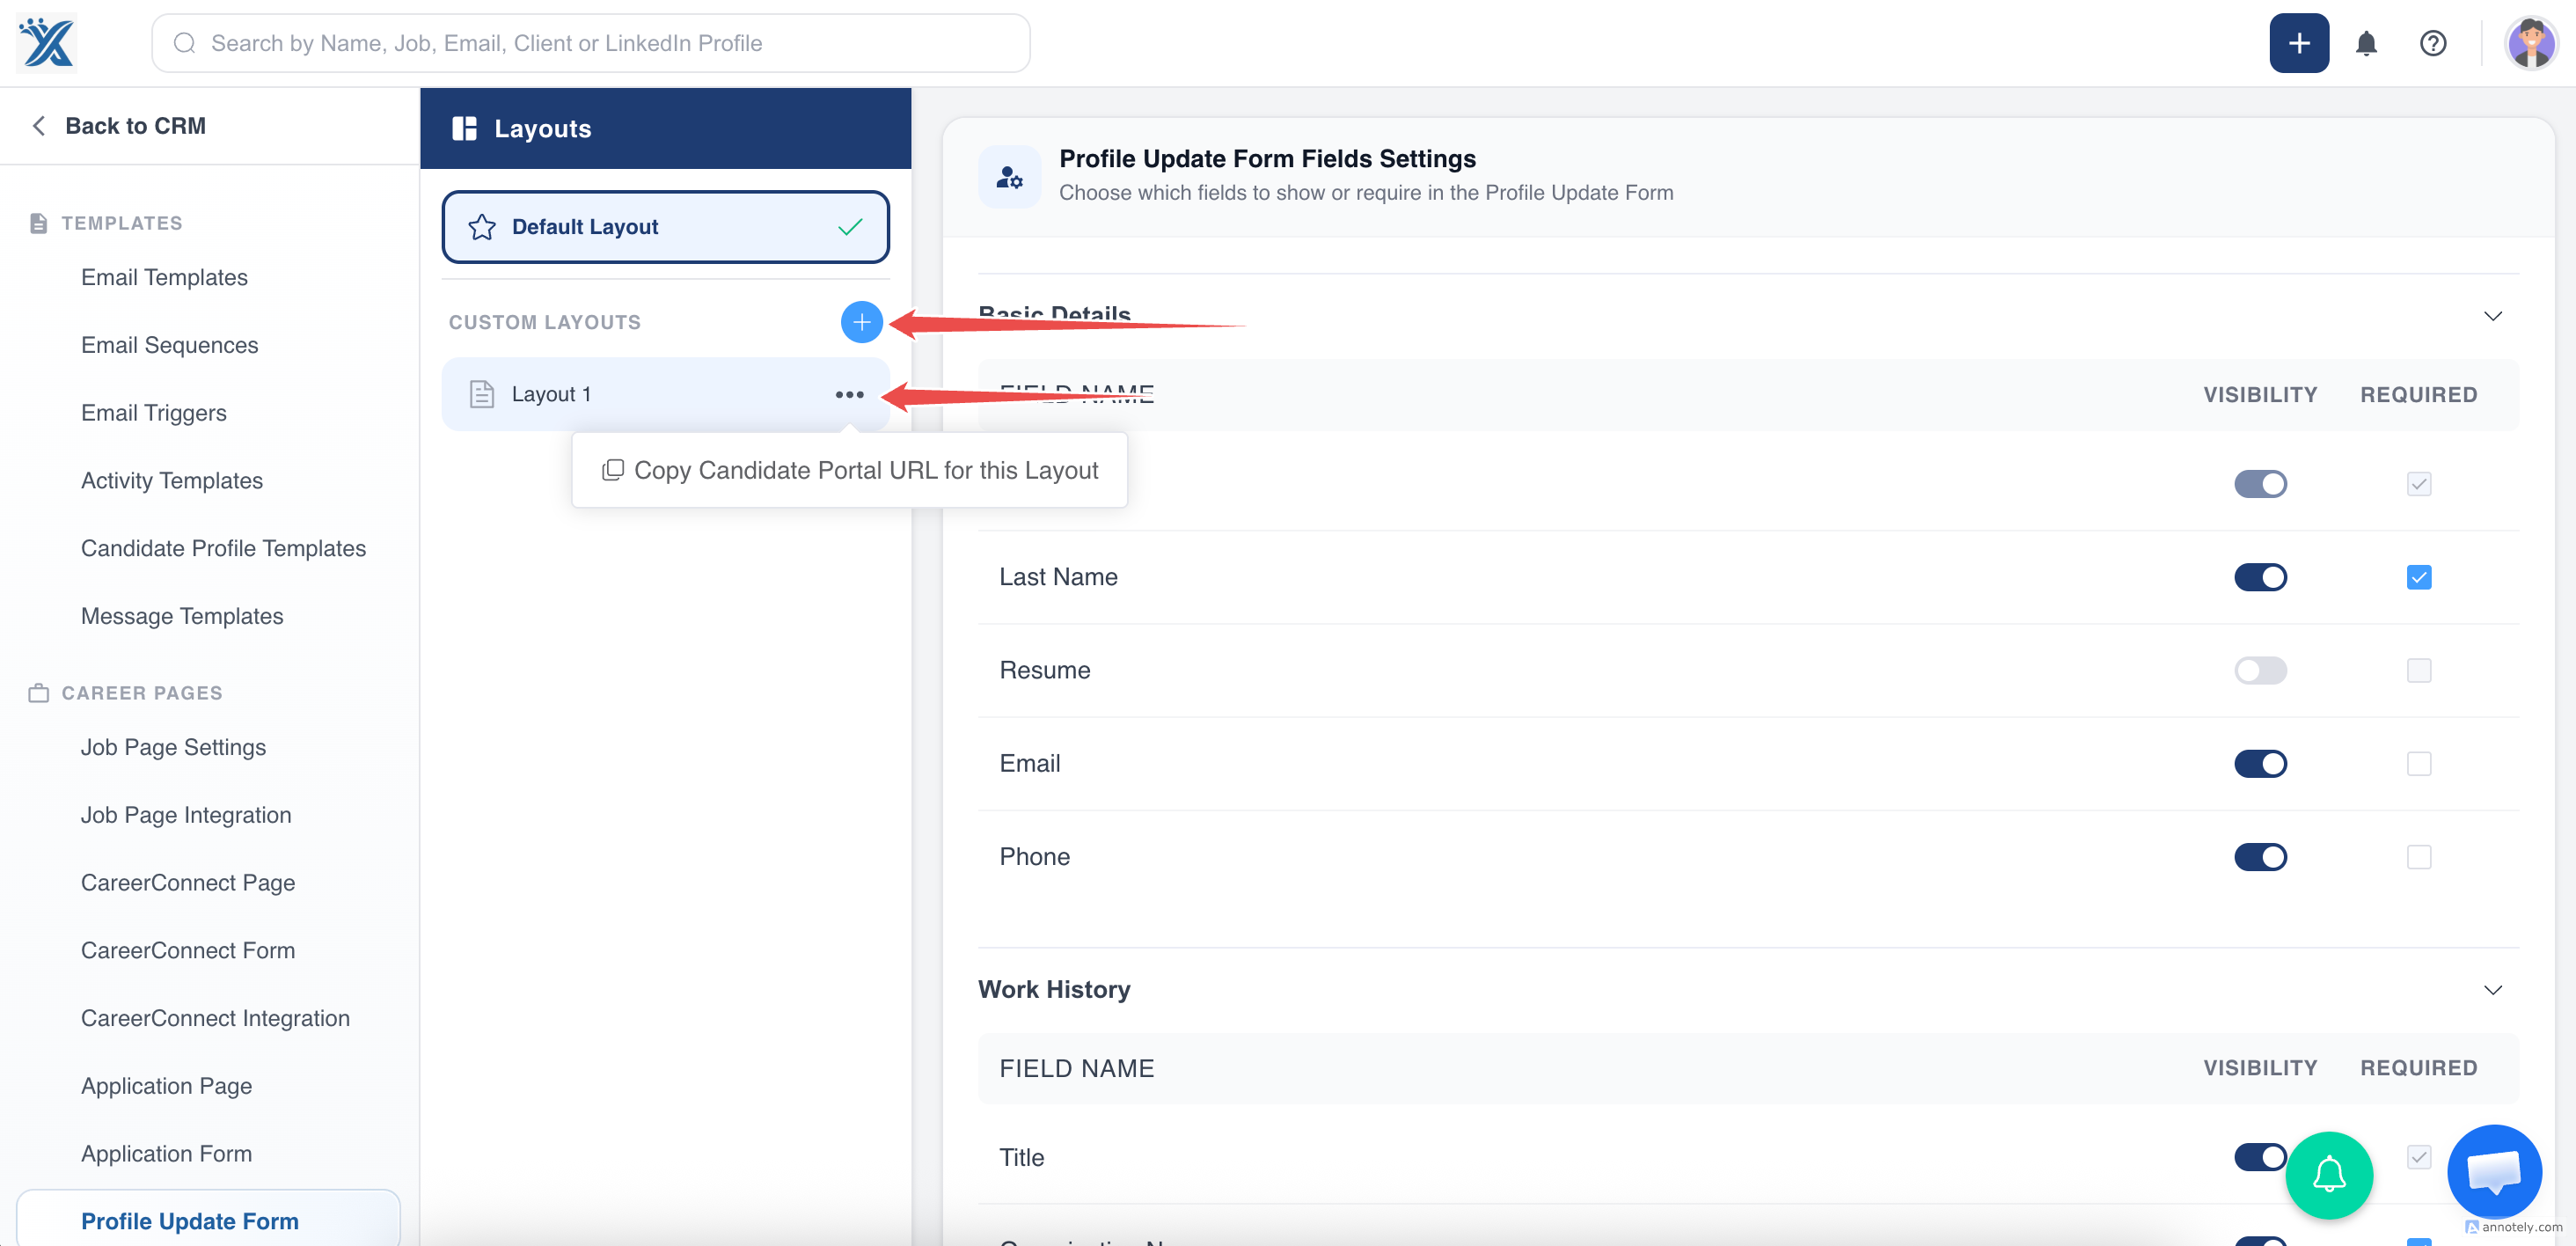Uncheck required for Last Name

[x=2418, y=577]
